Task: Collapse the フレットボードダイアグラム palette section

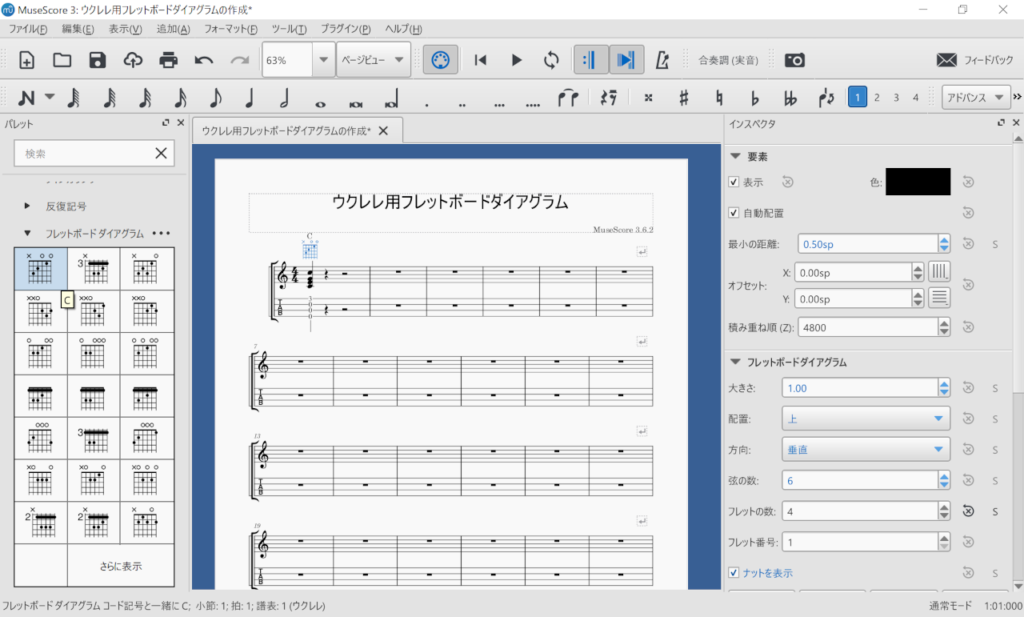Action: pyautogui.click(x=28, y=233)
